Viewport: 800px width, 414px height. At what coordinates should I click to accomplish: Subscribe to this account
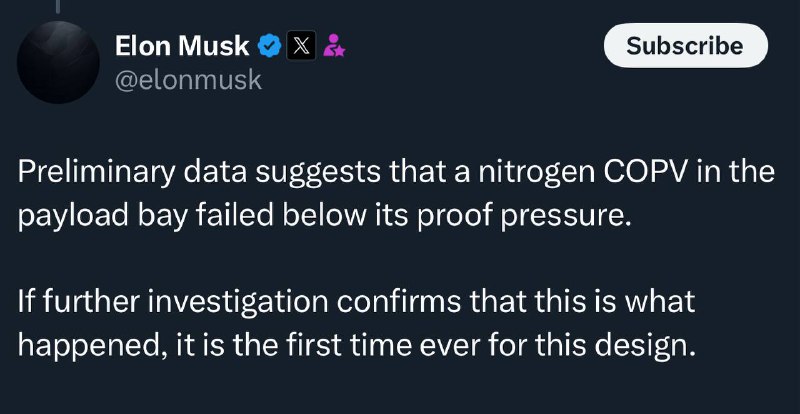click(685, 45)
